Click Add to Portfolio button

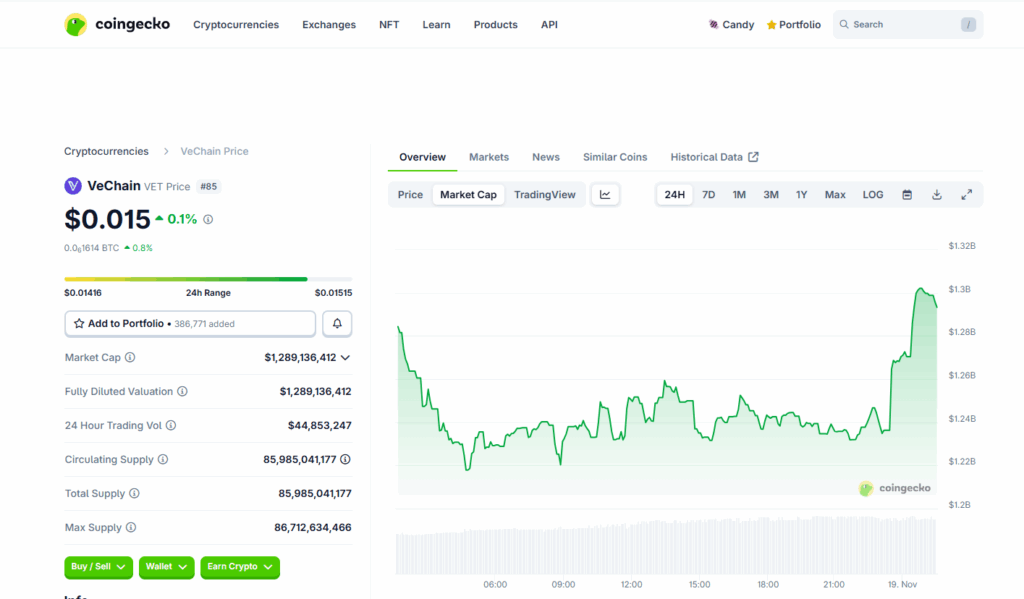[x=190, y=324]
